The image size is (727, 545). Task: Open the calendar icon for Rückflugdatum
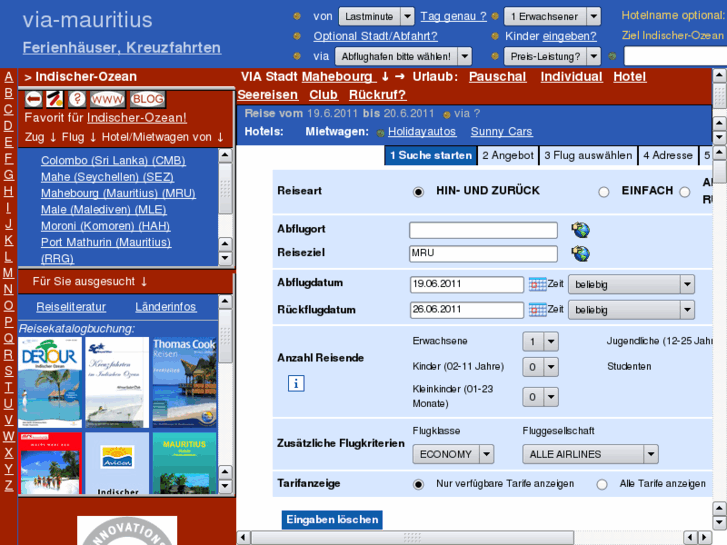(537, 309)
